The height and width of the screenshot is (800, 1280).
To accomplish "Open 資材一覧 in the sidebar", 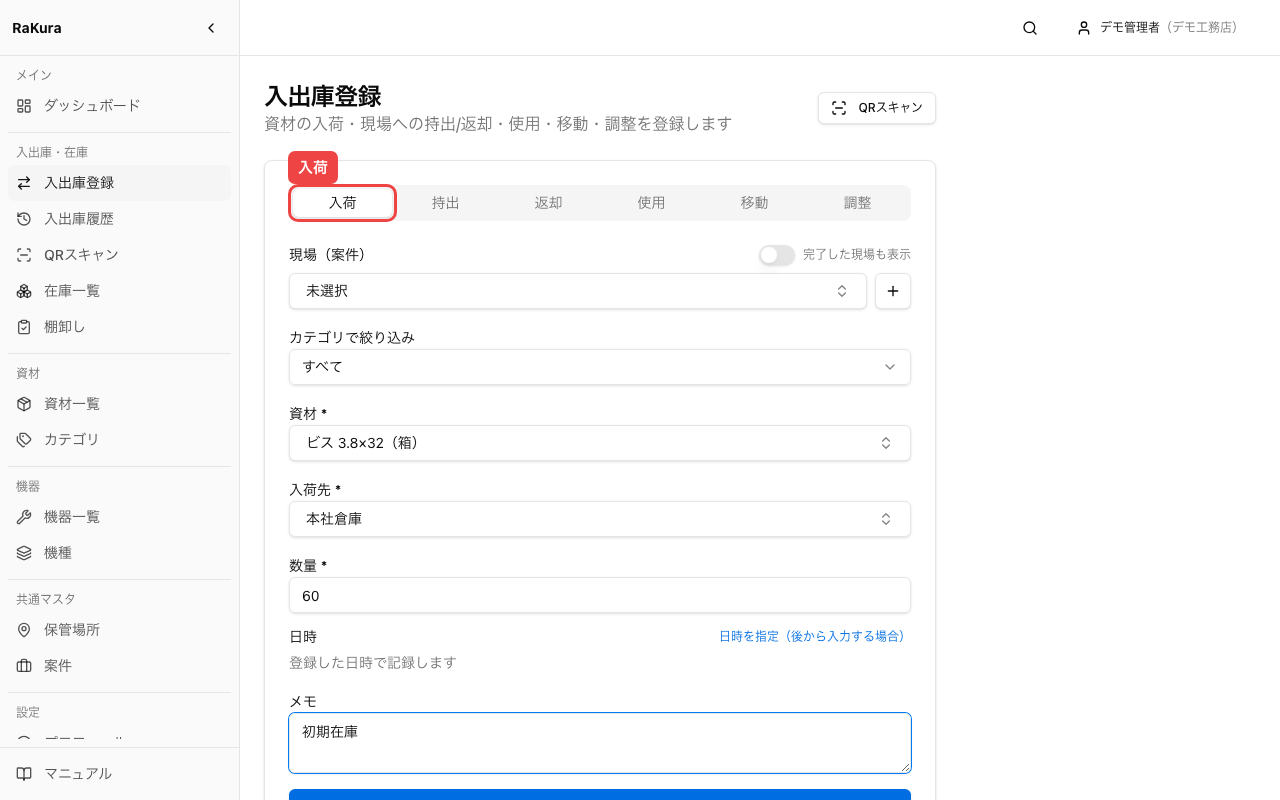I will [120, 404].
